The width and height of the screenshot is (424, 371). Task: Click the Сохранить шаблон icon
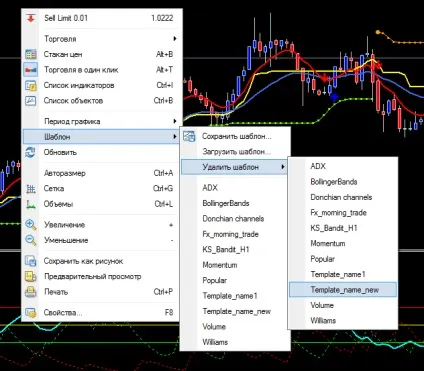click(189, 136)
